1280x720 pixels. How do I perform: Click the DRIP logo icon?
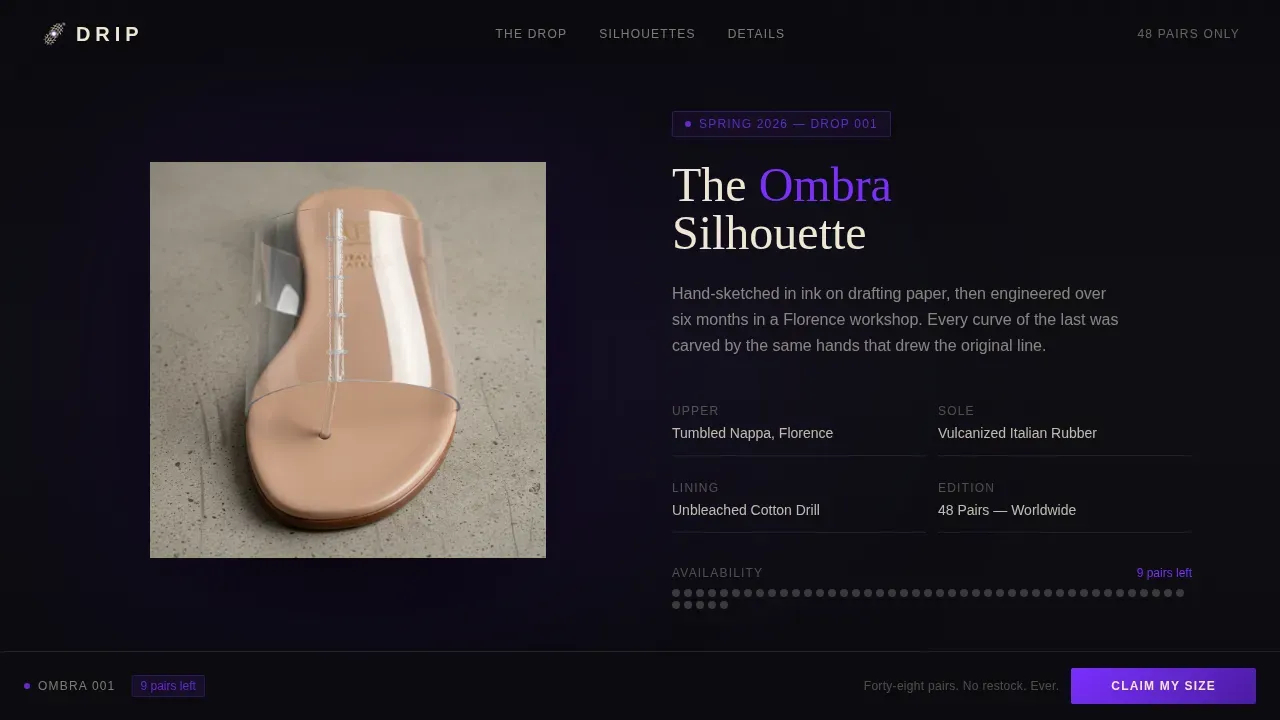click(55, 34)
